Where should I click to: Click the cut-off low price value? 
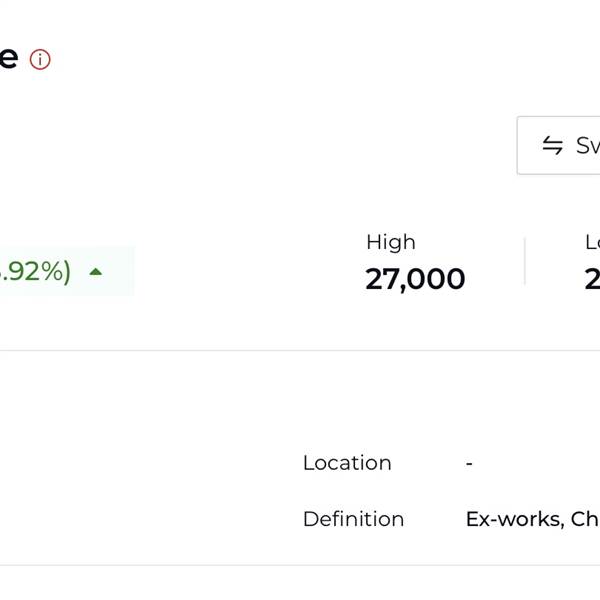[592, 279]
